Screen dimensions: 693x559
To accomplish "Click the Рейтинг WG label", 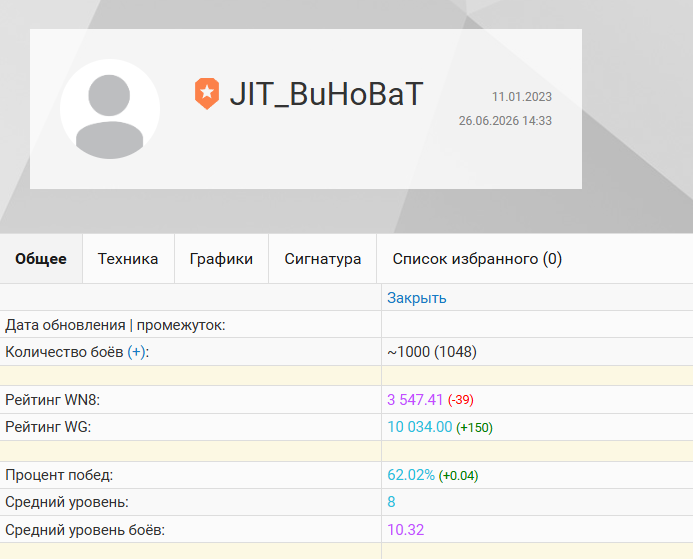I will (48, 427).
